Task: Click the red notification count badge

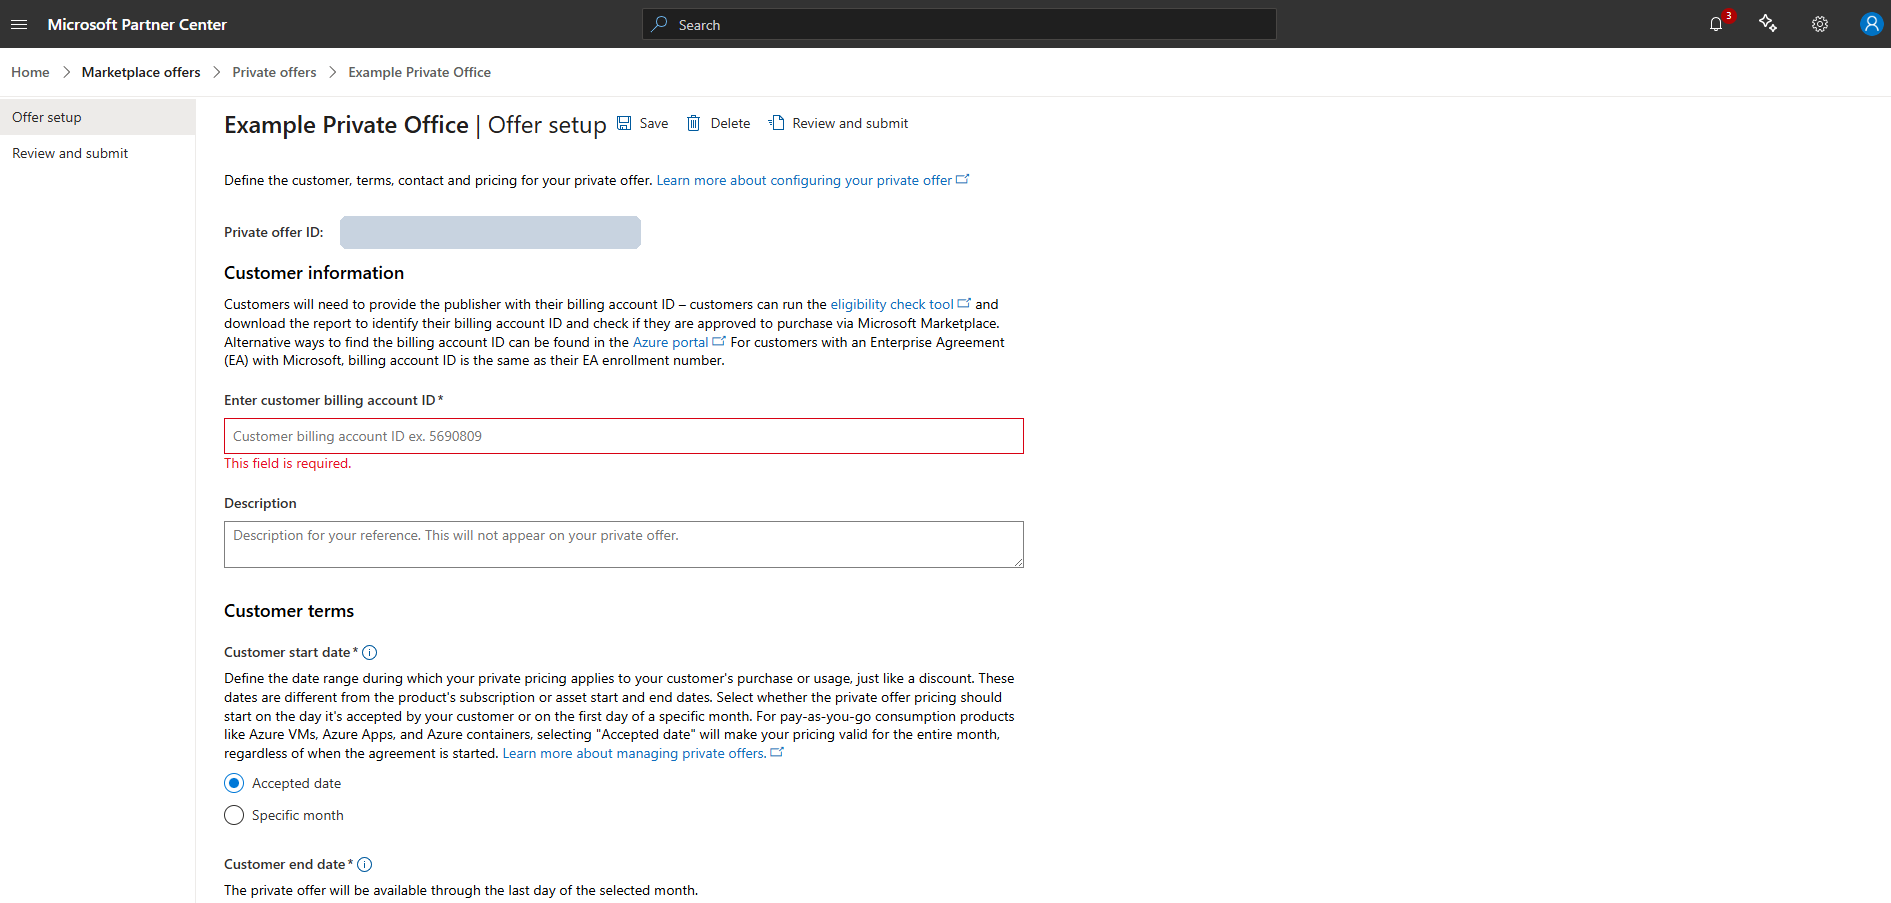Action: (1728, 15)
